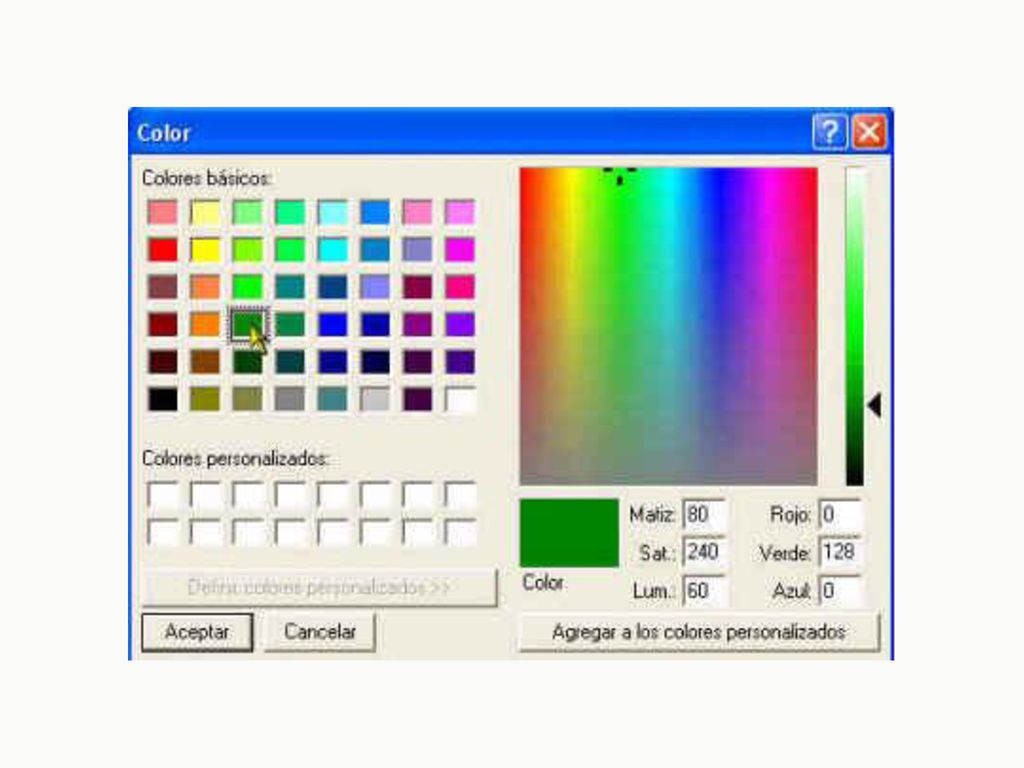This screenshot has width=1024, height=768.
Task: Select the selected dark green swatch
Action: (248, 325)
